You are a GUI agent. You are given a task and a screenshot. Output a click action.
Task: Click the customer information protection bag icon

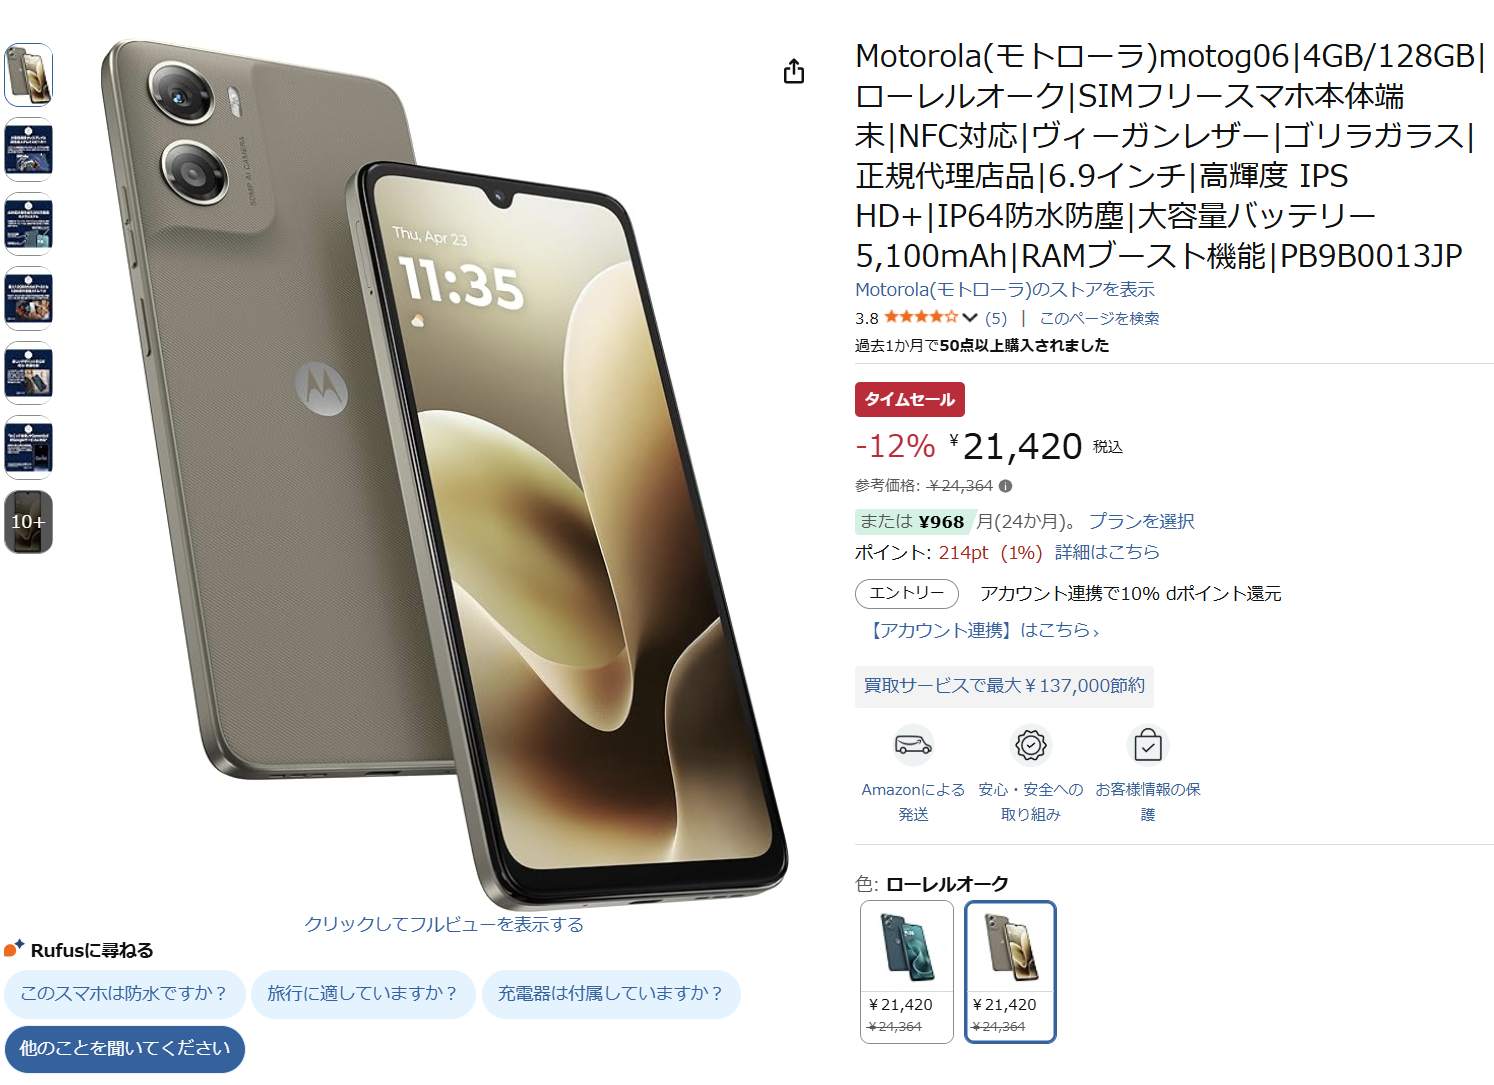(1148, 745)
